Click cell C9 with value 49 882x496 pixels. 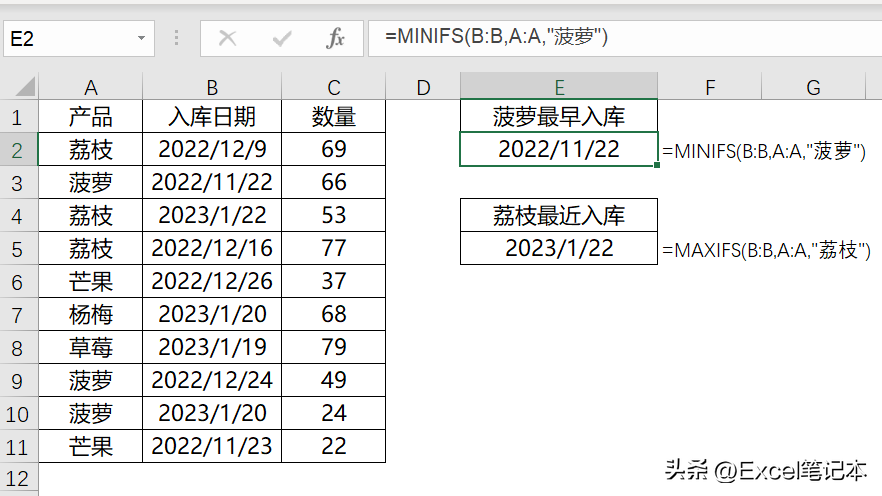334,381
